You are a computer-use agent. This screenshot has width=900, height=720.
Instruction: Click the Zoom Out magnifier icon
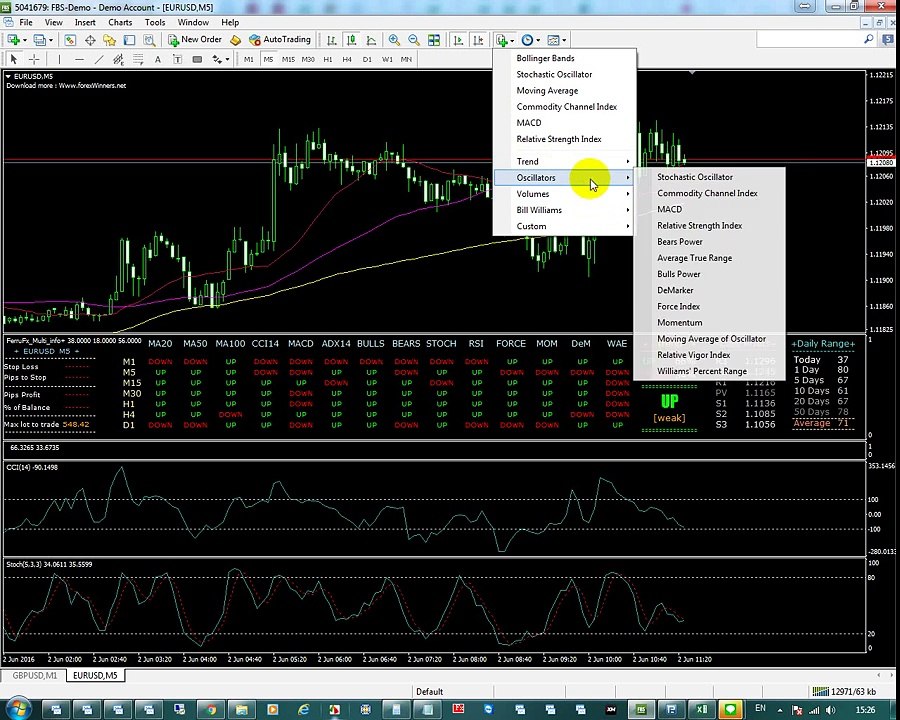click(x=413, y=40)
